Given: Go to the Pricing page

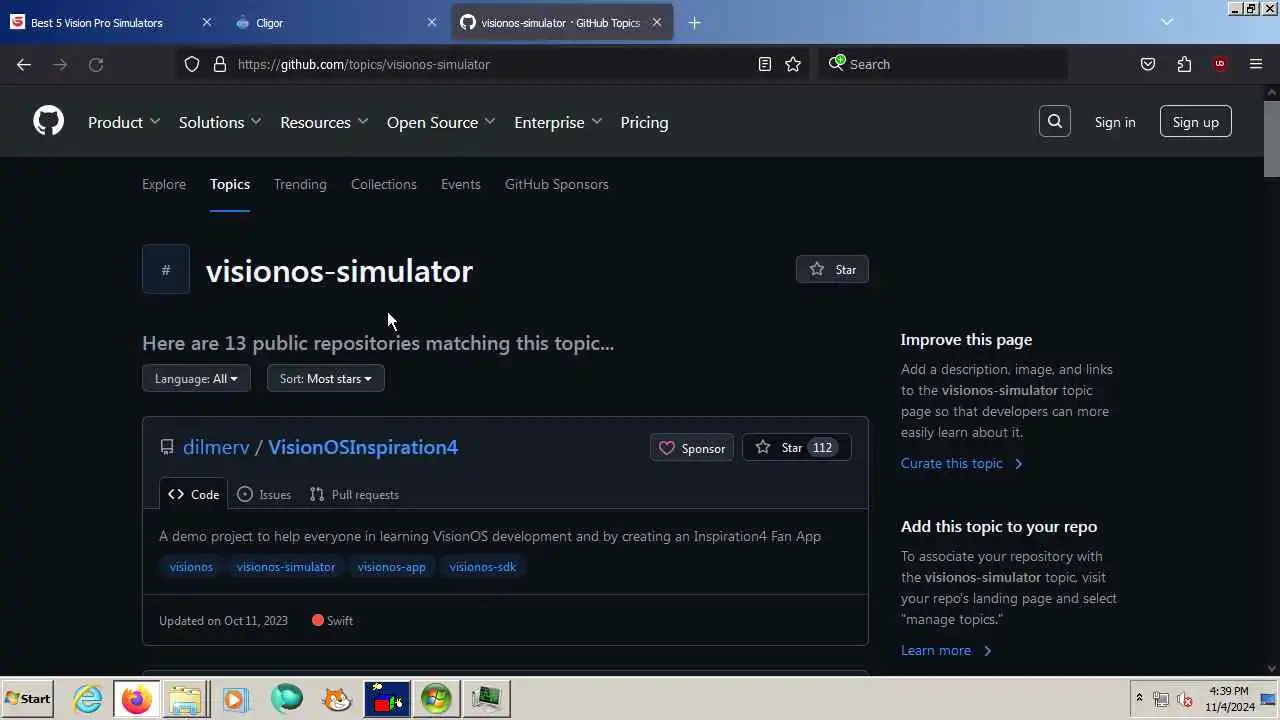Looking at the screenshot, I should point(644,122).
